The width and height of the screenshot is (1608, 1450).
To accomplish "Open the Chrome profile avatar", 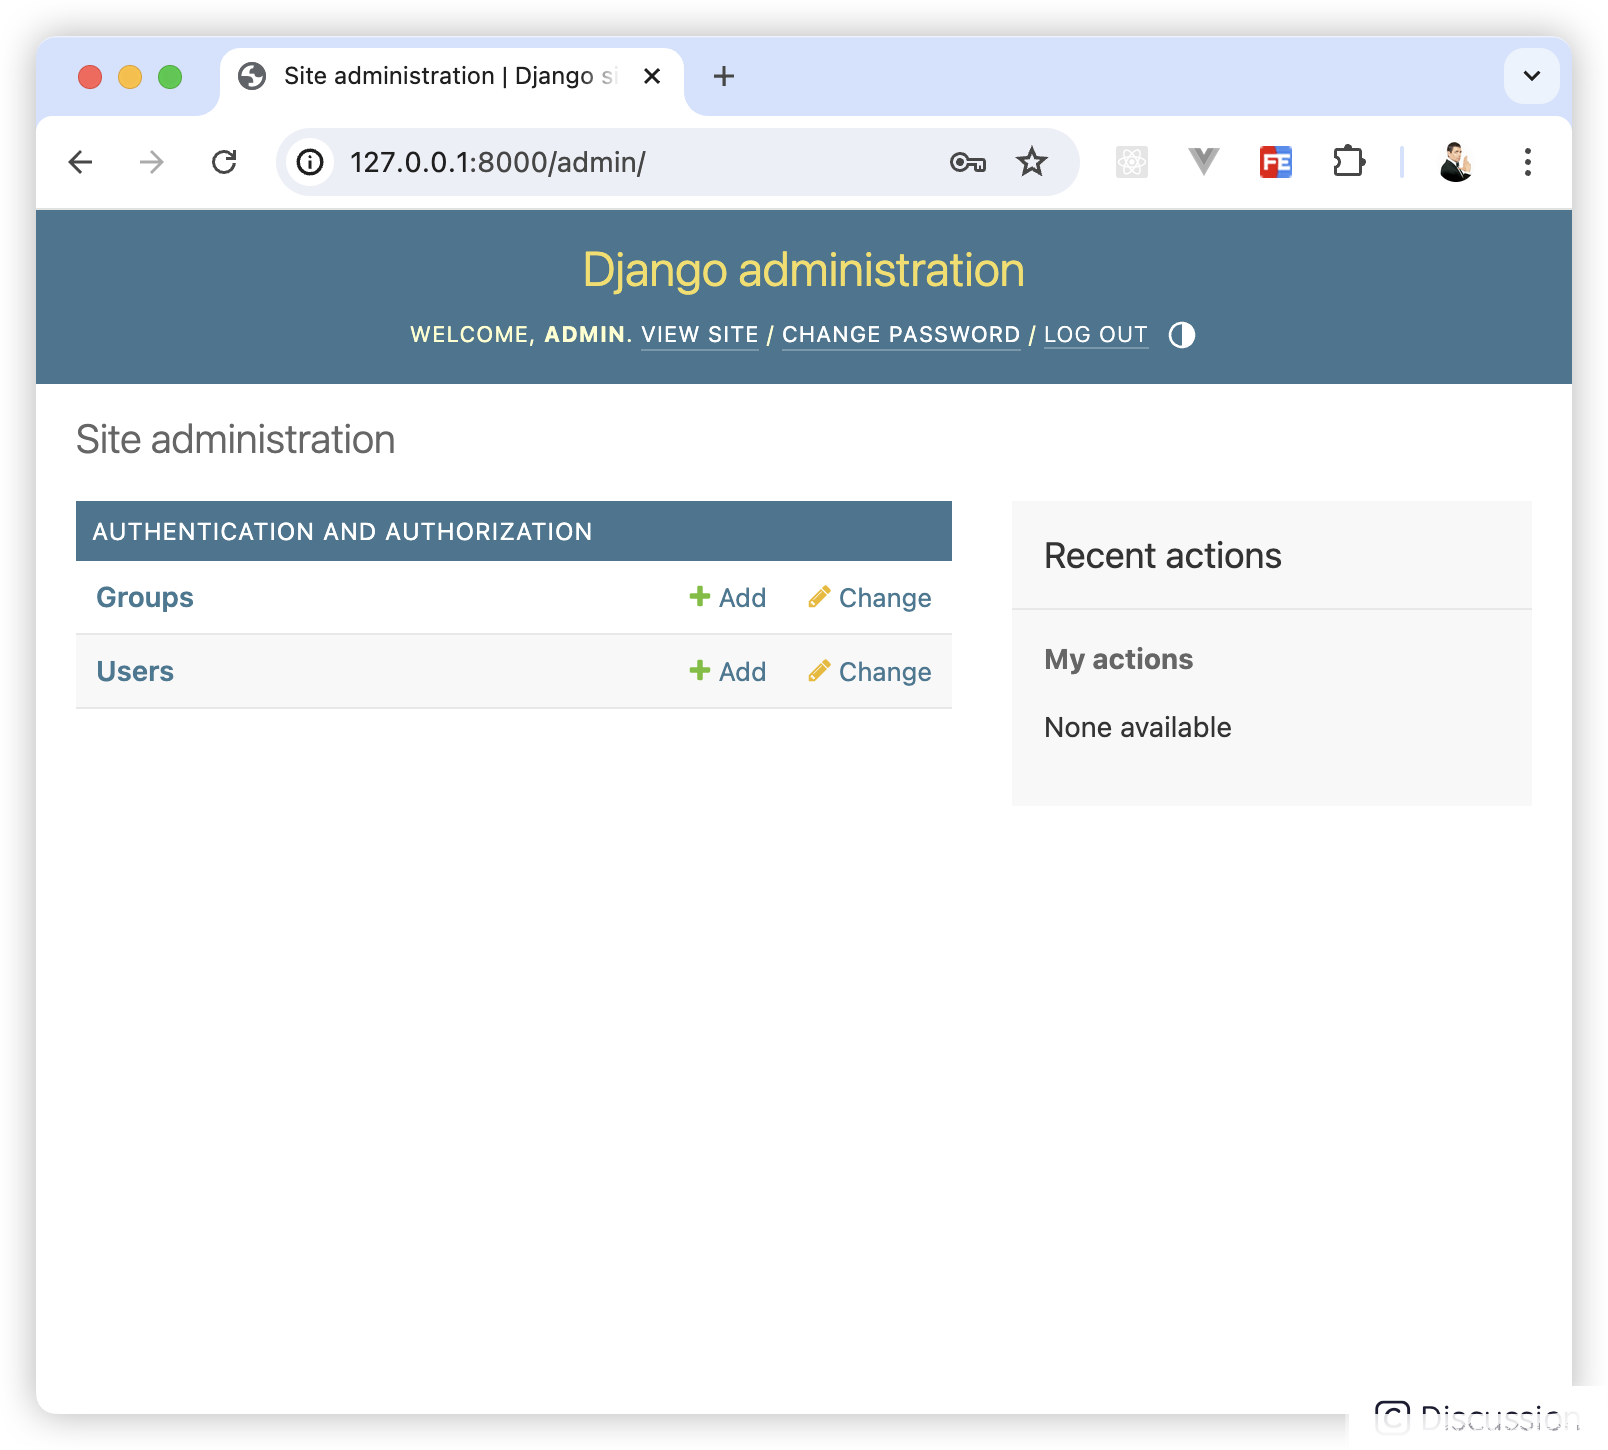I will [x=1455, y=162].
